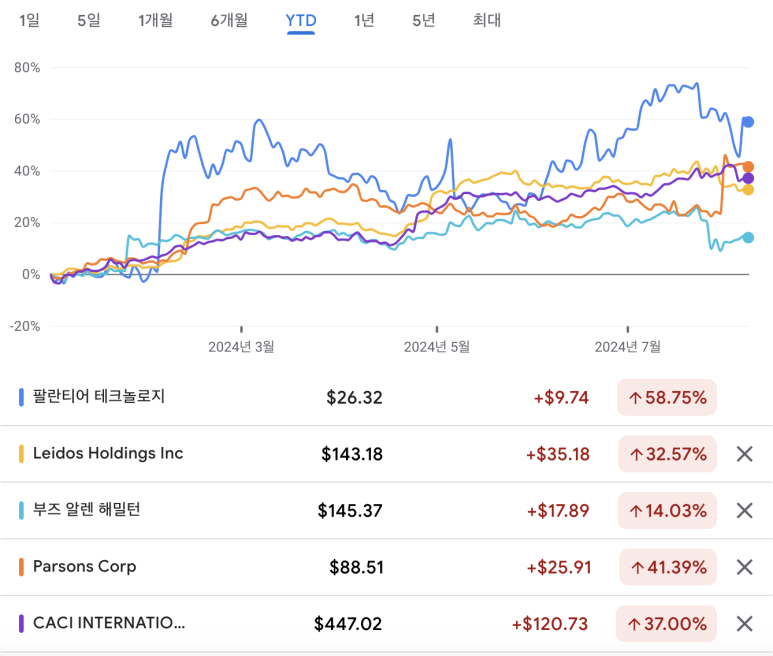Open 부즈 알렌 해밀턴 stock name
Image resolution: width=773 pixels, height=656 pixels.
tap(87, 510)
